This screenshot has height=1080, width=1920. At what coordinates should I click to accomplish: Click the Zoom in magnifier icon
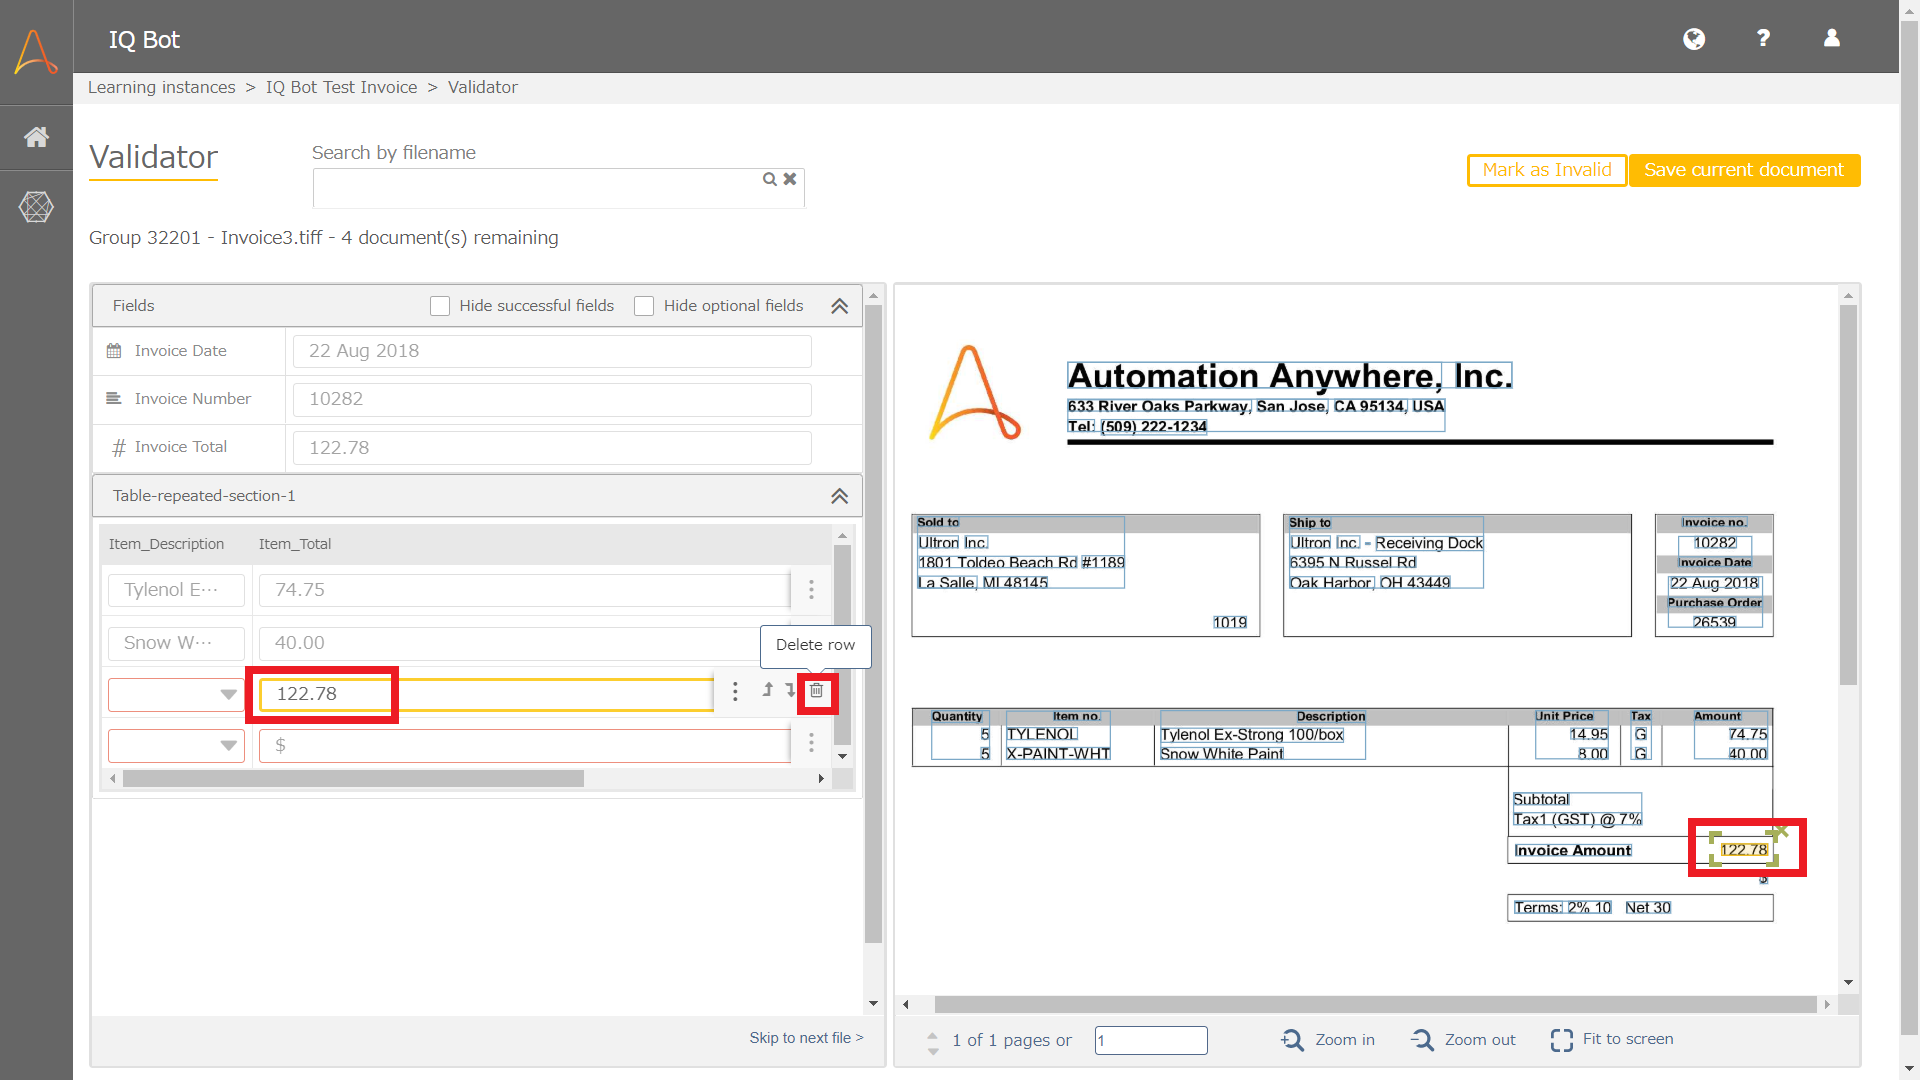pyautogui.click(x=1292, y=1040)
